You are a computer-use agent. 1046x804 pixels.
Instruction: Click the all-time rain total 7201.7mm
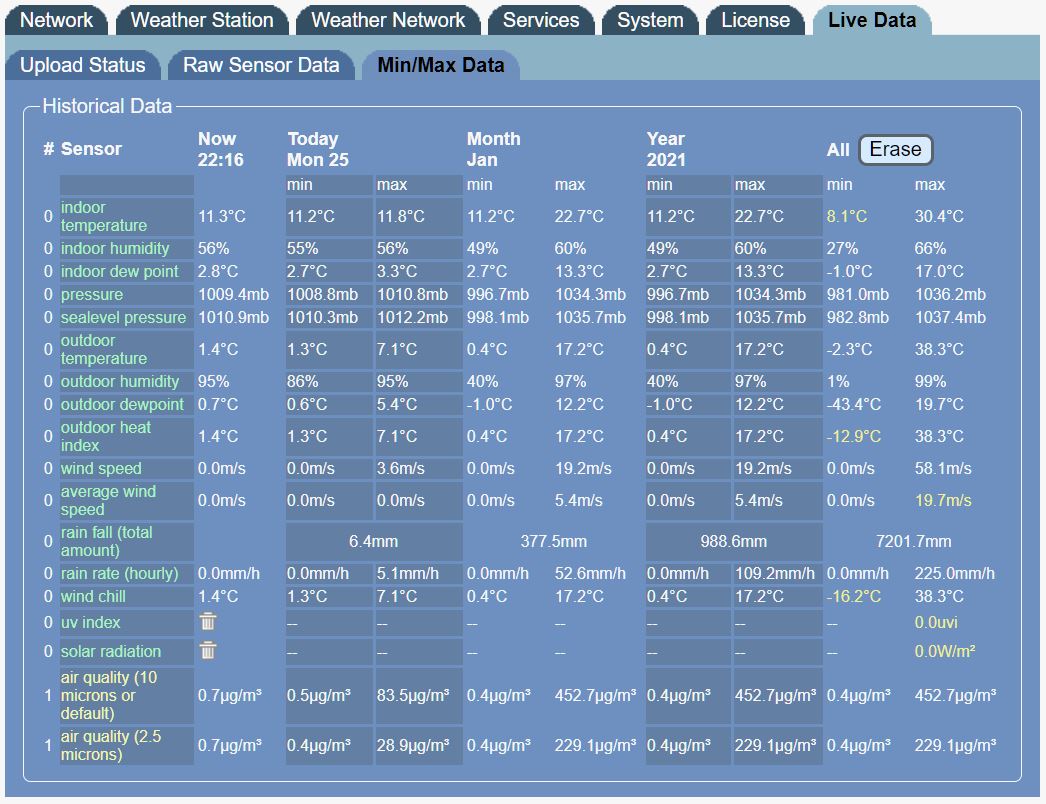(x=914, y=541)
